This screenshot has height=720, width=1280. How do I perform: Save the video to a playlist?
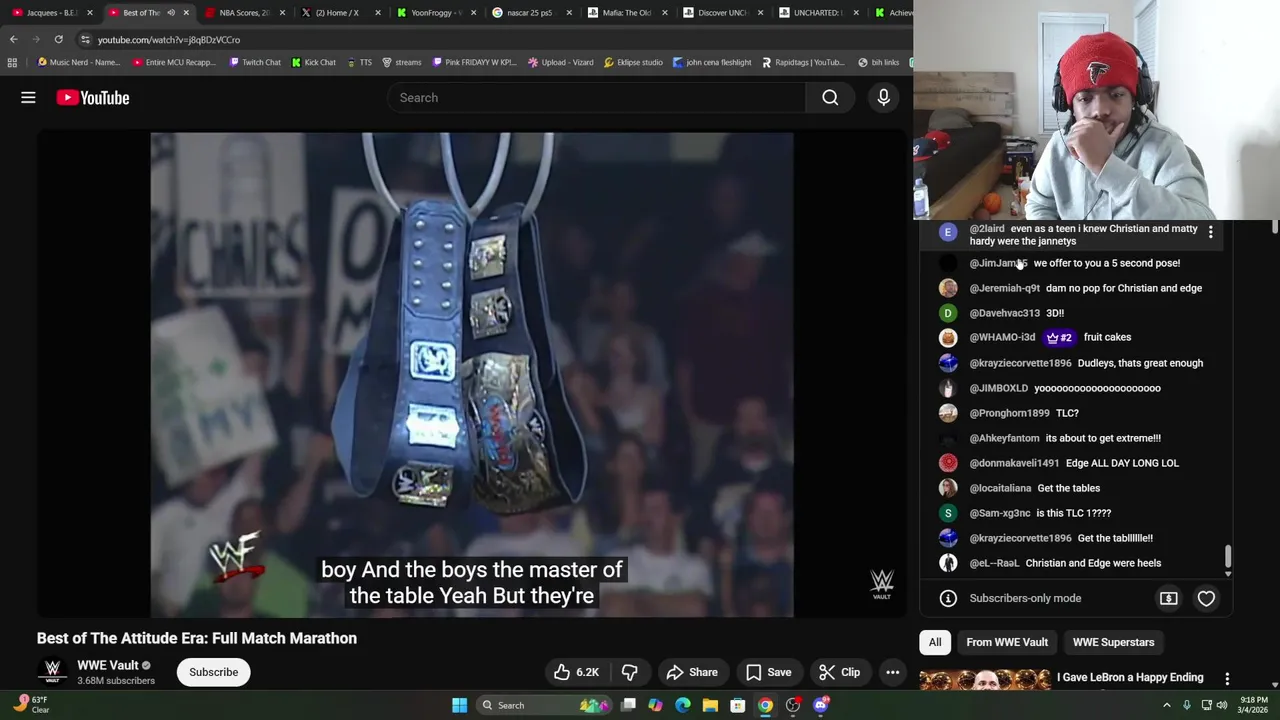tap(768, 672)
